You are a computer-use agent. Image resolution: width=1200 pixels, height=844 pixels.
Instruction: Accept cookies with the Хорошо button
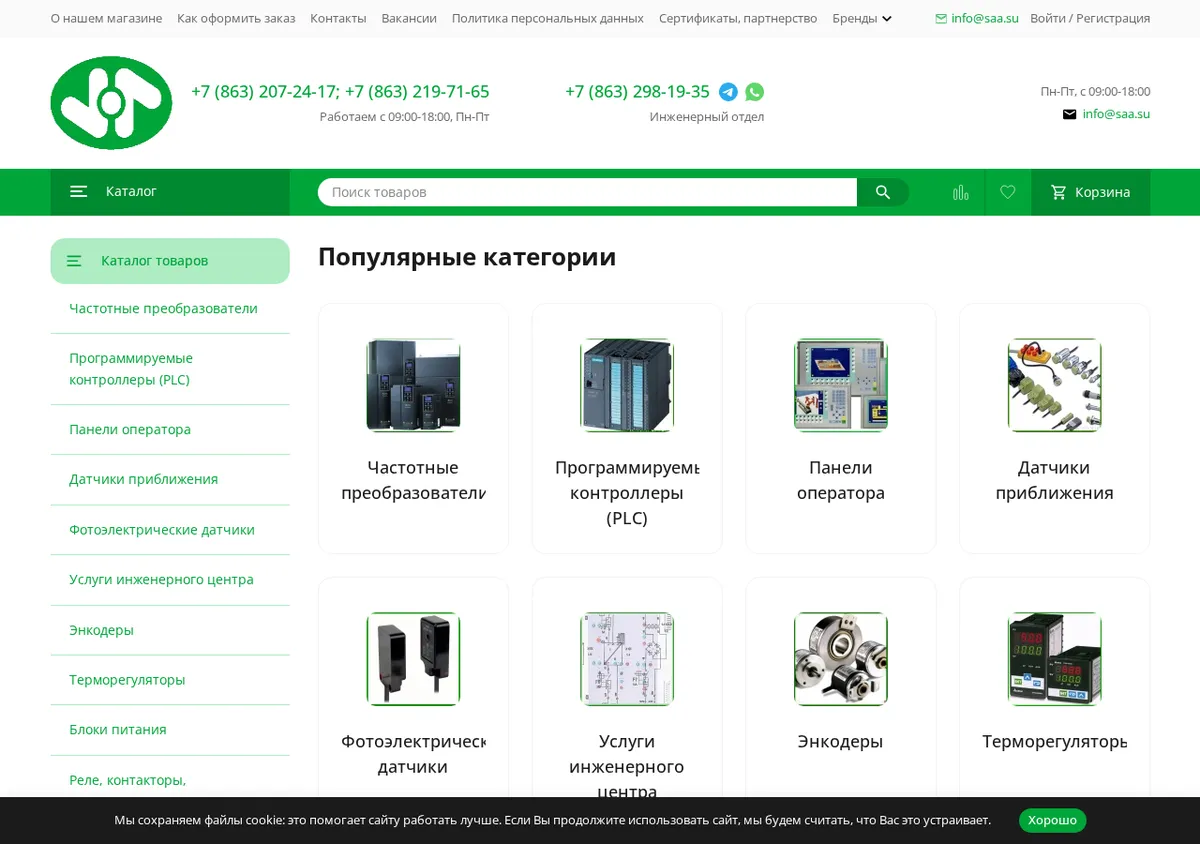tap(1052, 820)
